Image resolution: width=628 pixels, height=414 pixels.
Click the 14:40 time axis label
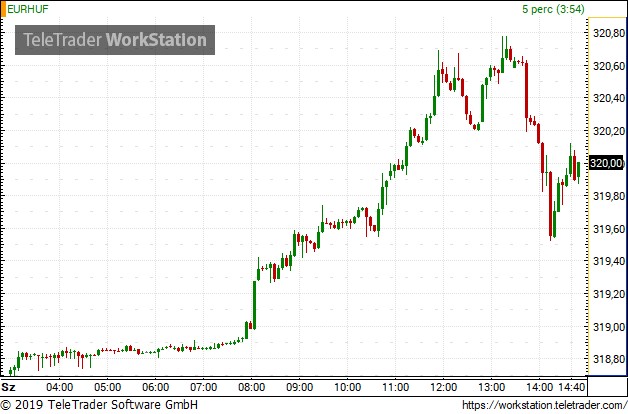coord(572,387)
